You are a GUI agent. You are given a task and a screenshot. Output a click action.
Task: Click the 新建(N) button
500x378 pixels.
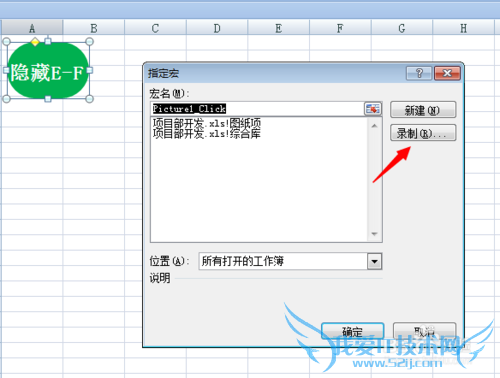pyautogui.click(x=423, y=110)
